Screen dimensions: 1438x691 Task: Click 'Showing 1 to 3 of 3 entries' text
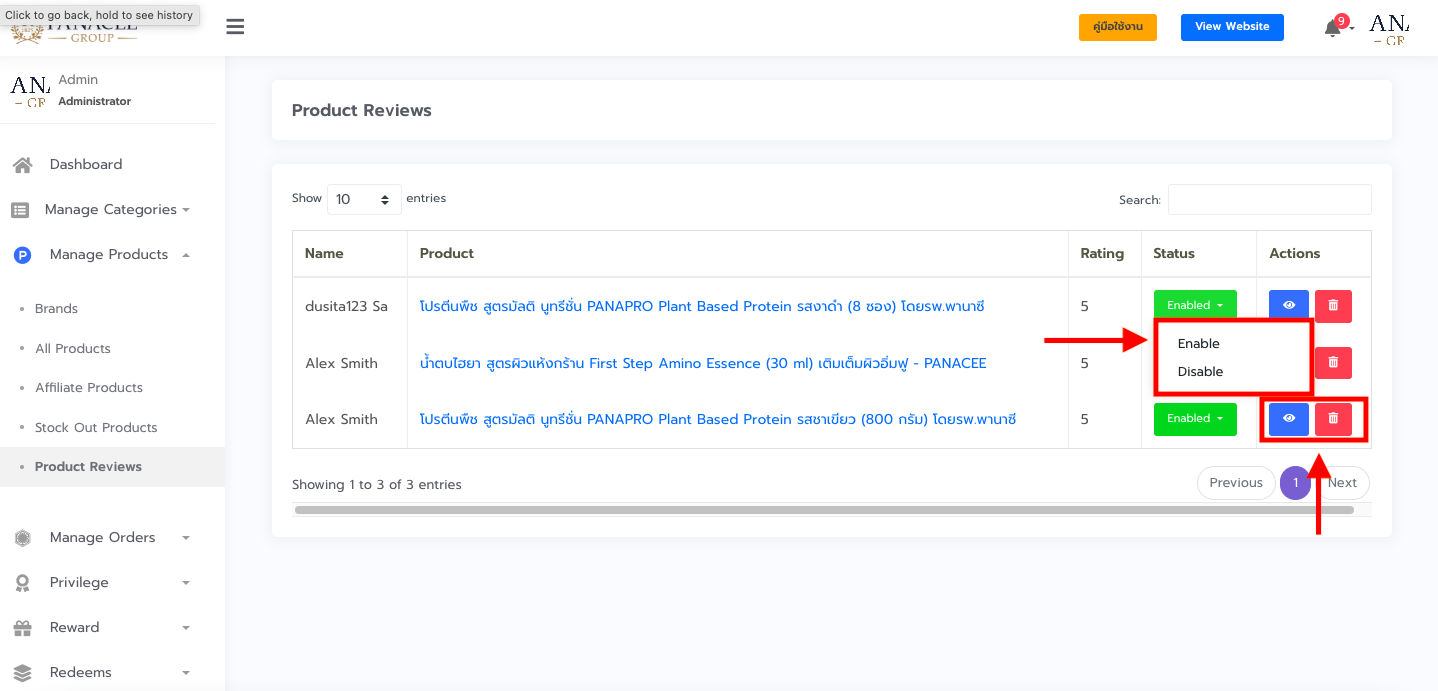click(377, 485)
